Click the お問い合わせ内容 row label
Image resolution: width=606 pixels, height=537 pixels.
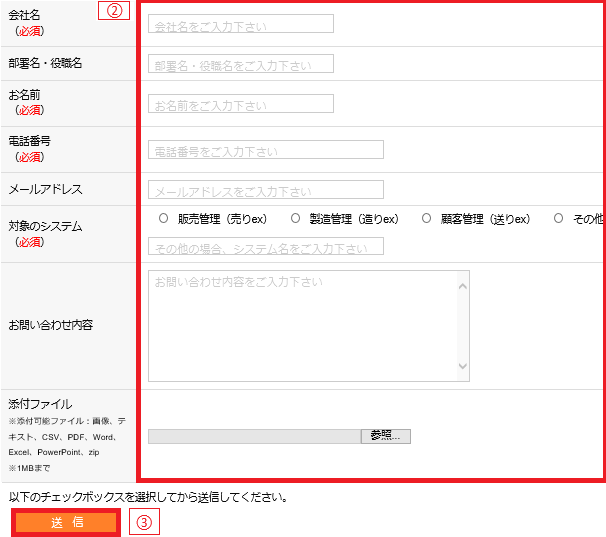coord(51,325)
